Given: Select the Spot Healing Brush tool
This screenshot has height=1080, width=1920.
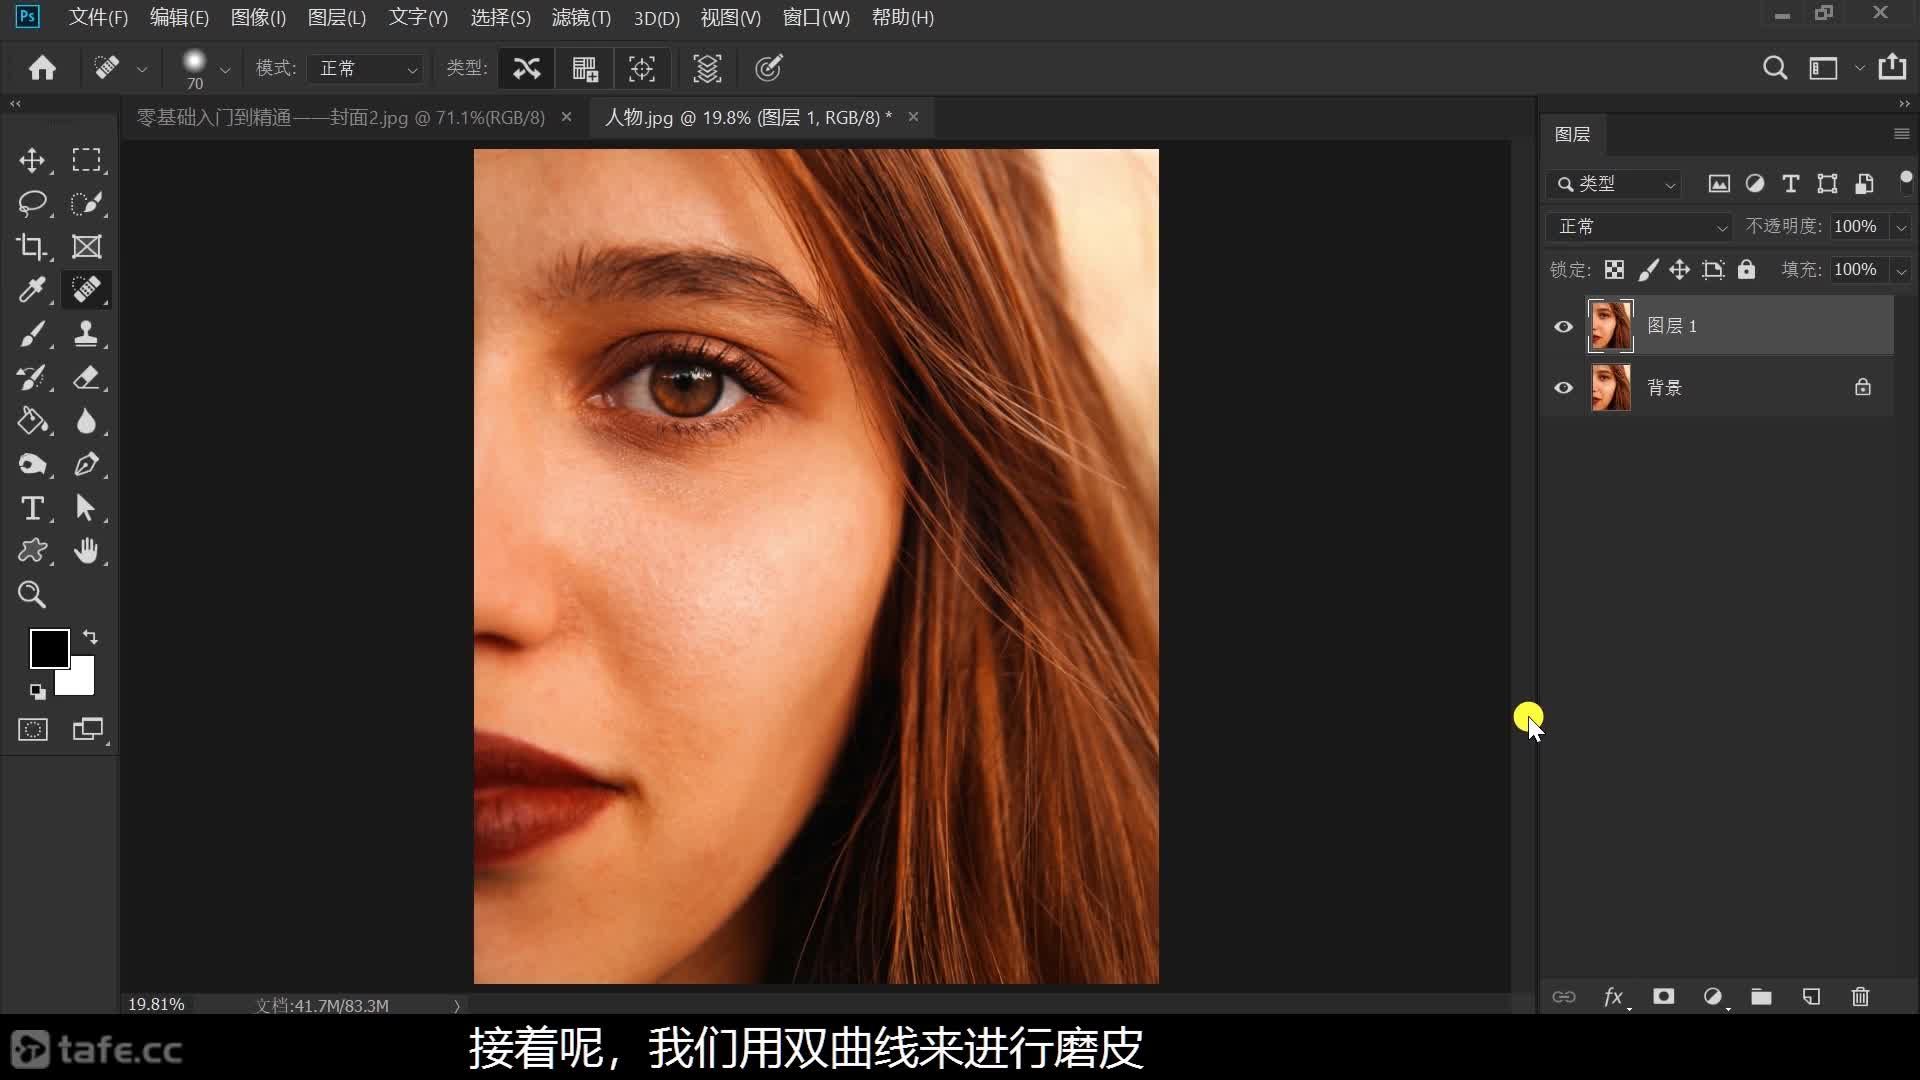Looking at the screenshot, I should coord(86,290).
